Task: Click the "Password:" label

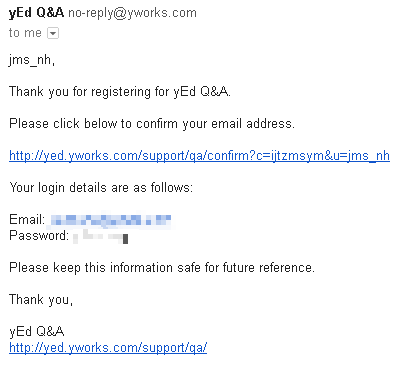Action: pos(39,236)
